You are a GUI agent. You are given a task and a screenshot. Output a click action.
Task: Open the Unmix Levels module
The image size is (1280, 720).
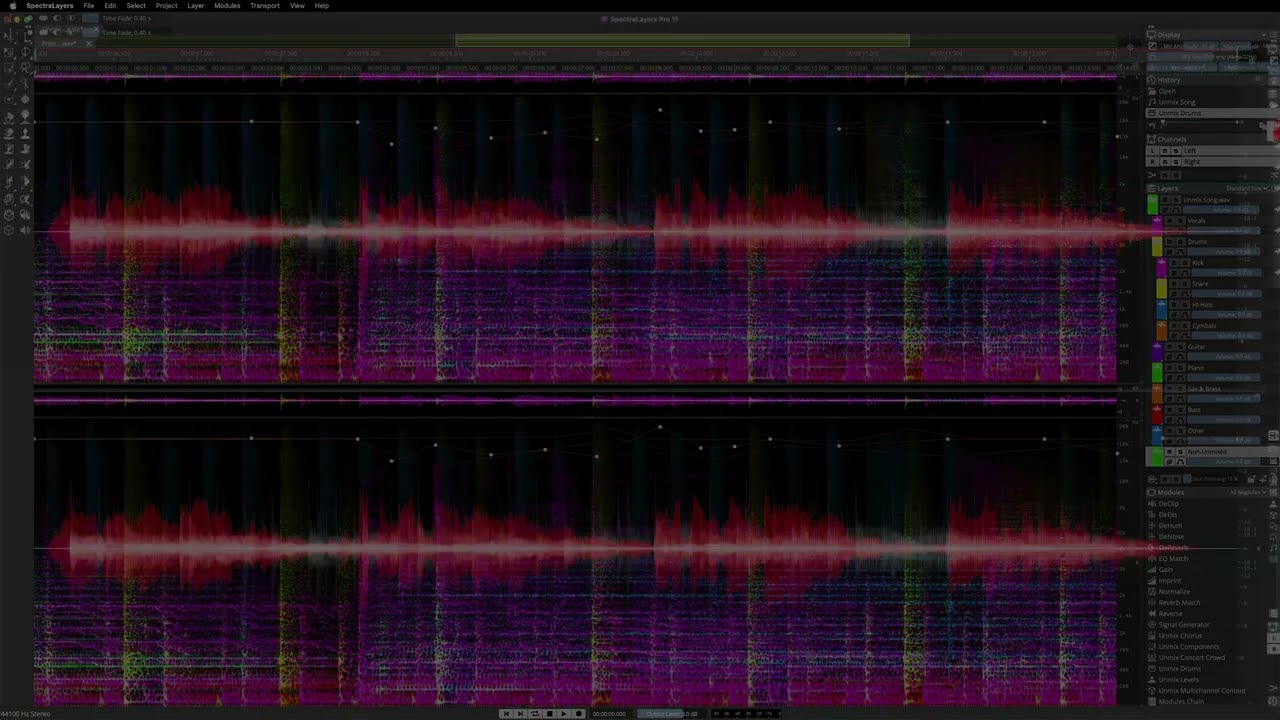1179,679
